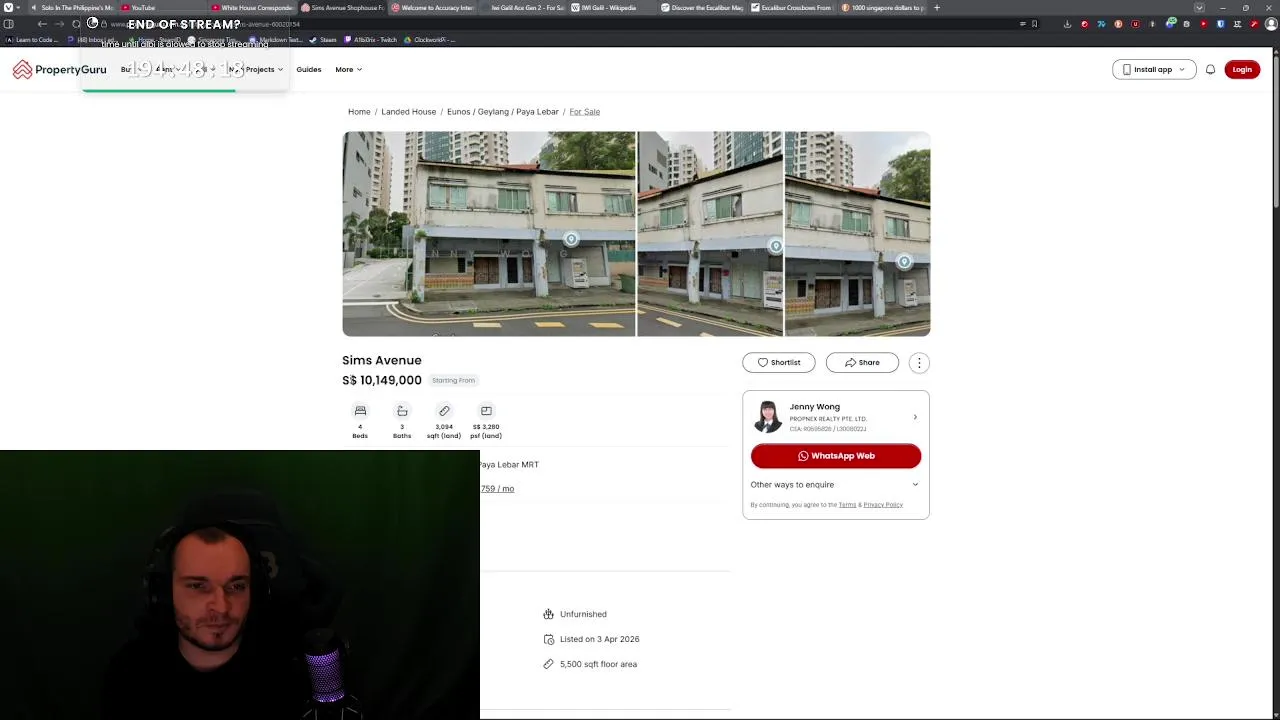Click the PropertyGuru logo
The width and height of the screenshot is (1280, 720).
[59, 69]
